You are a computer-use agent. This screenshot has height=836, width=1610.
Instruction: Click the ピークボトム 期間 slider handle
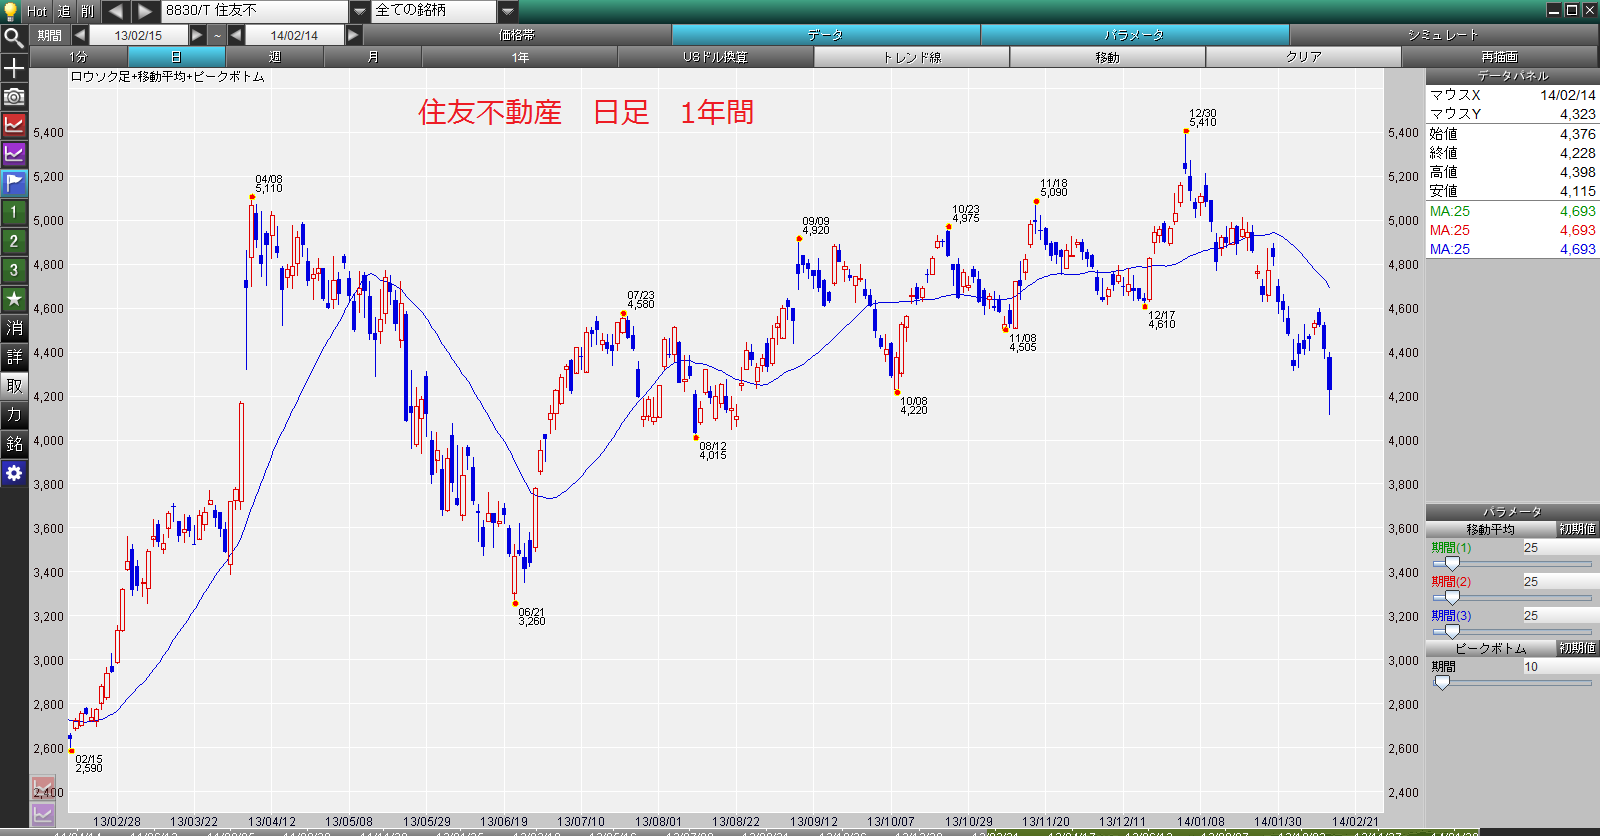tap(1442, 682)
